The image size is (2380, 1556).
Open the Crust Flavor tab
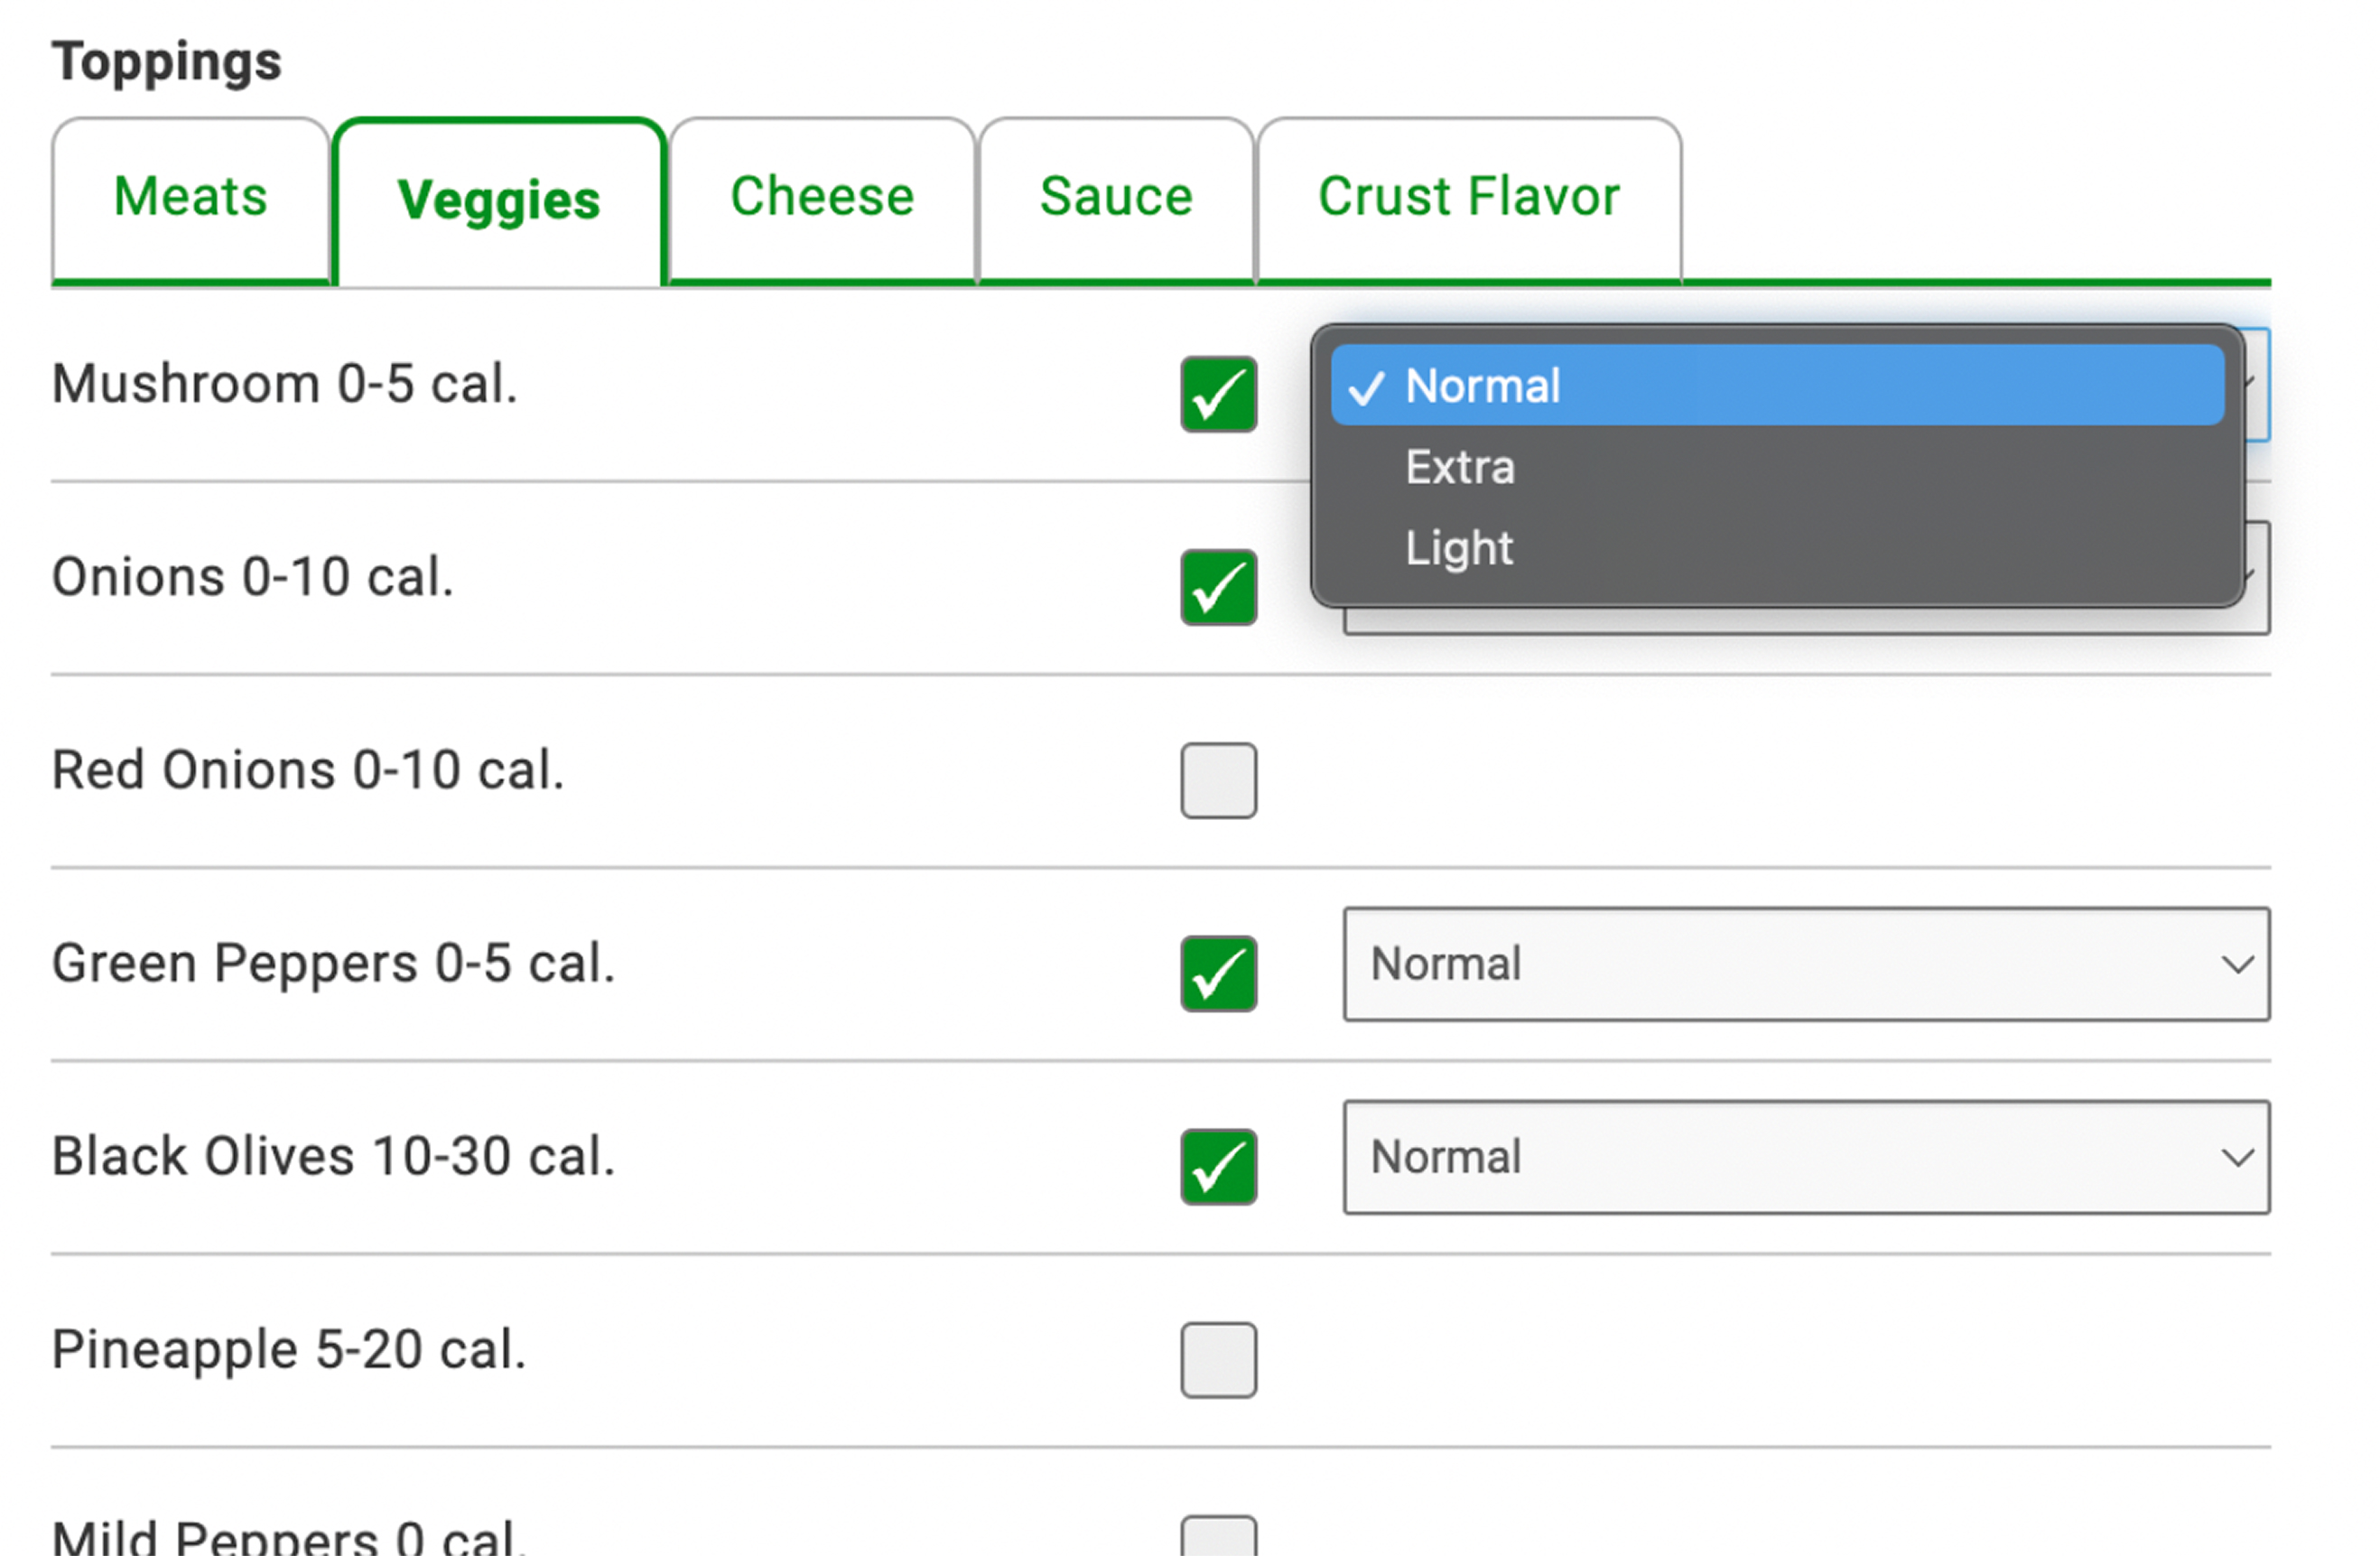[1467, 197]
